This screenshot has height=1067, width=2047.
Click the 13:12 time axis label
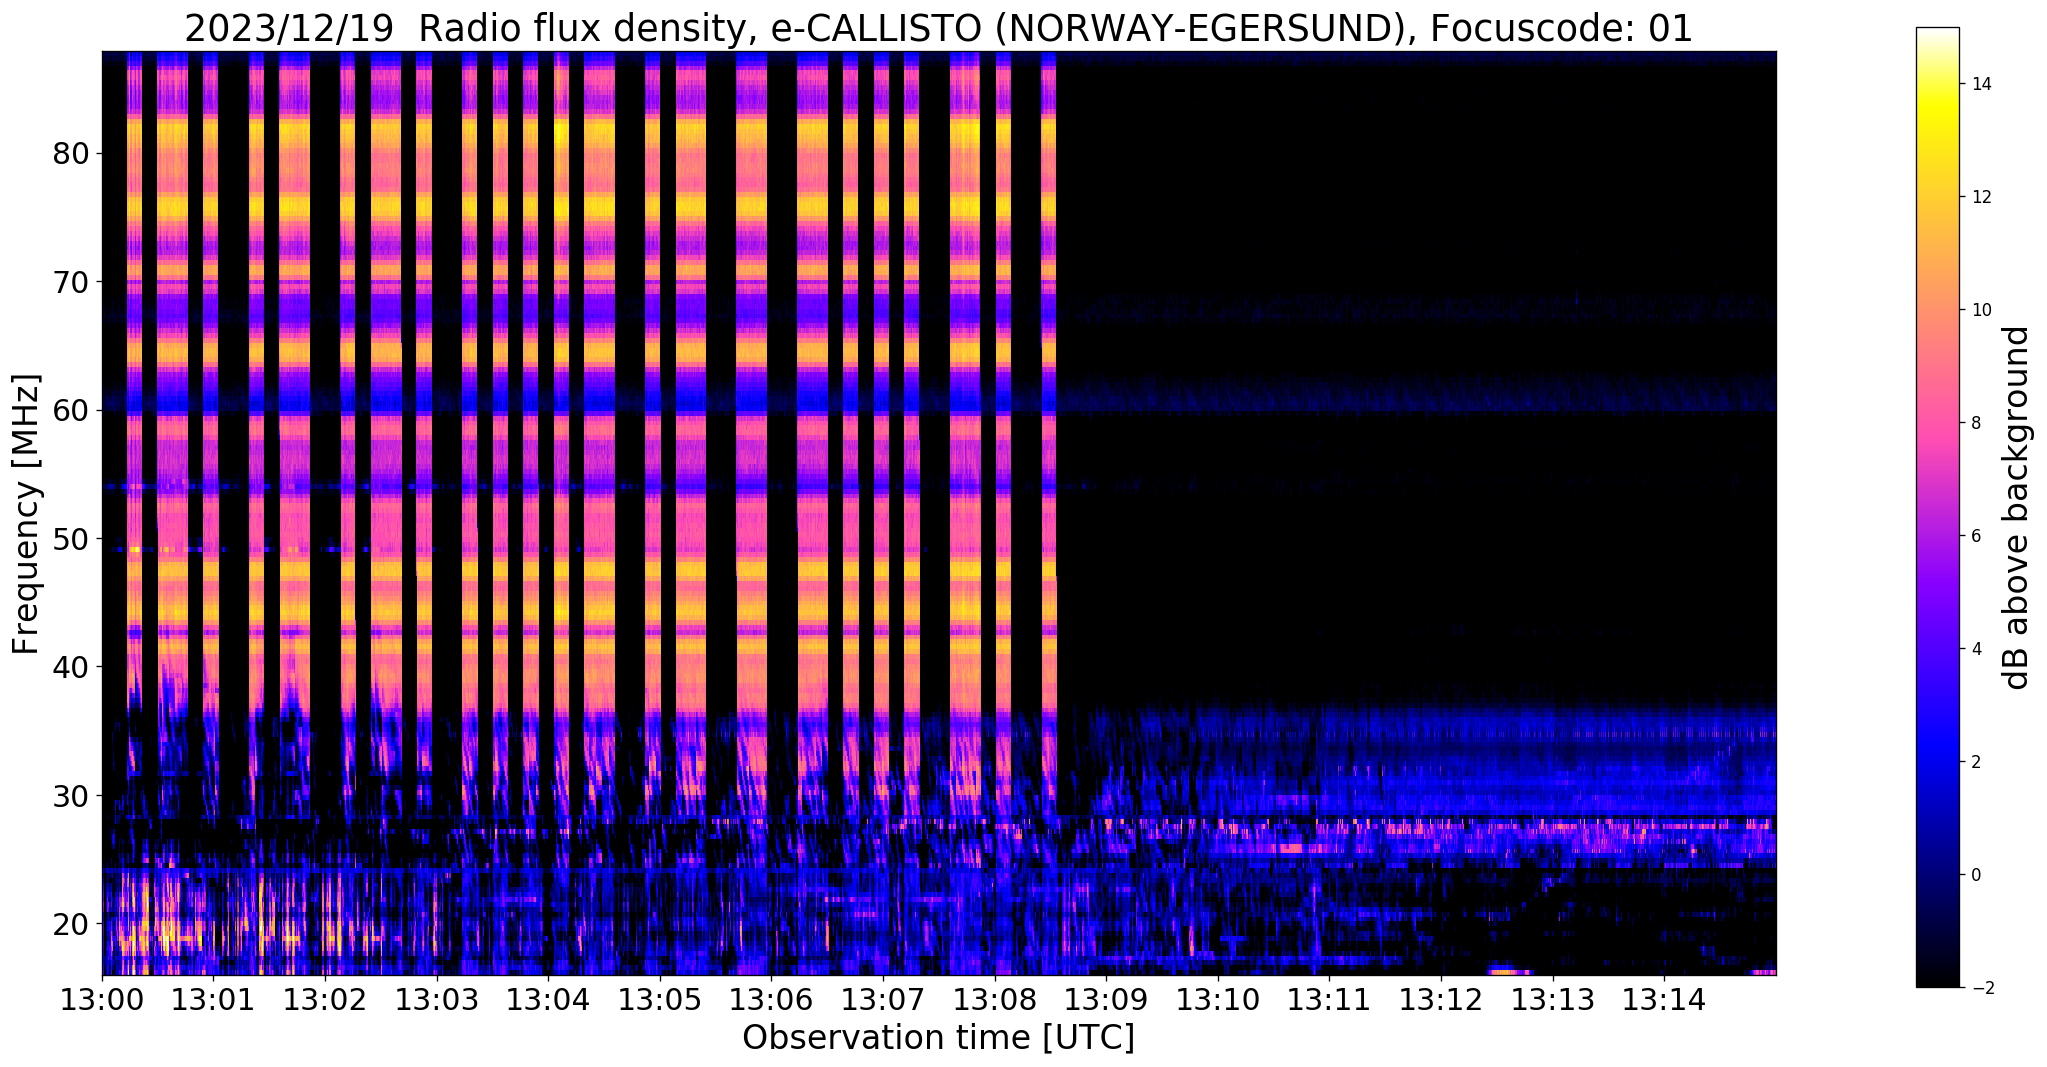point(1441,1000)
